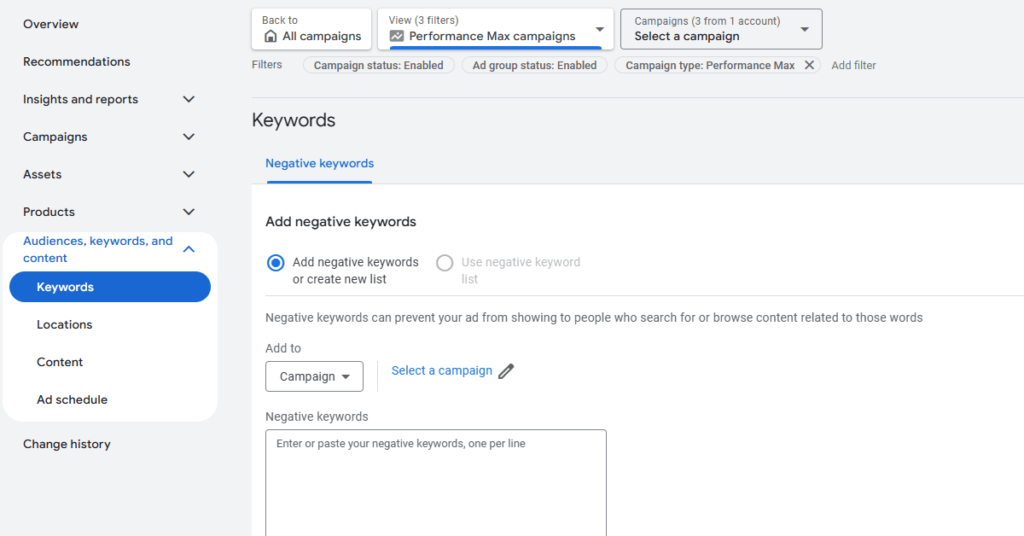Screen dimensions: 1024x536
Task: Open Recommendations in the sidebar
Action: [x=76, y=61]
